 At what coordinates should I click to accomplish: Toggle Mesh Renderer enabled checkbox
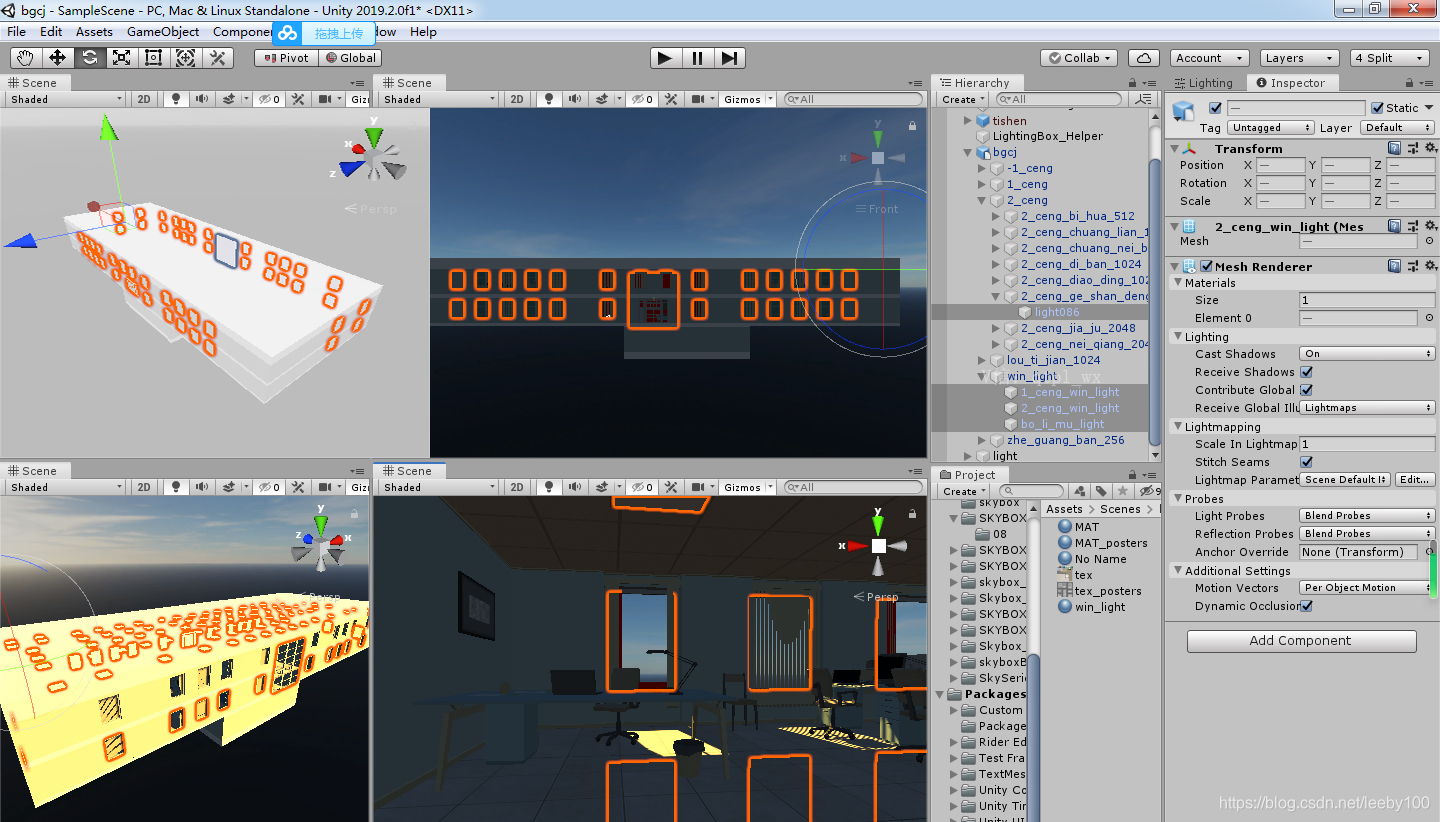pyautogui.click(x=1207, y=266)
